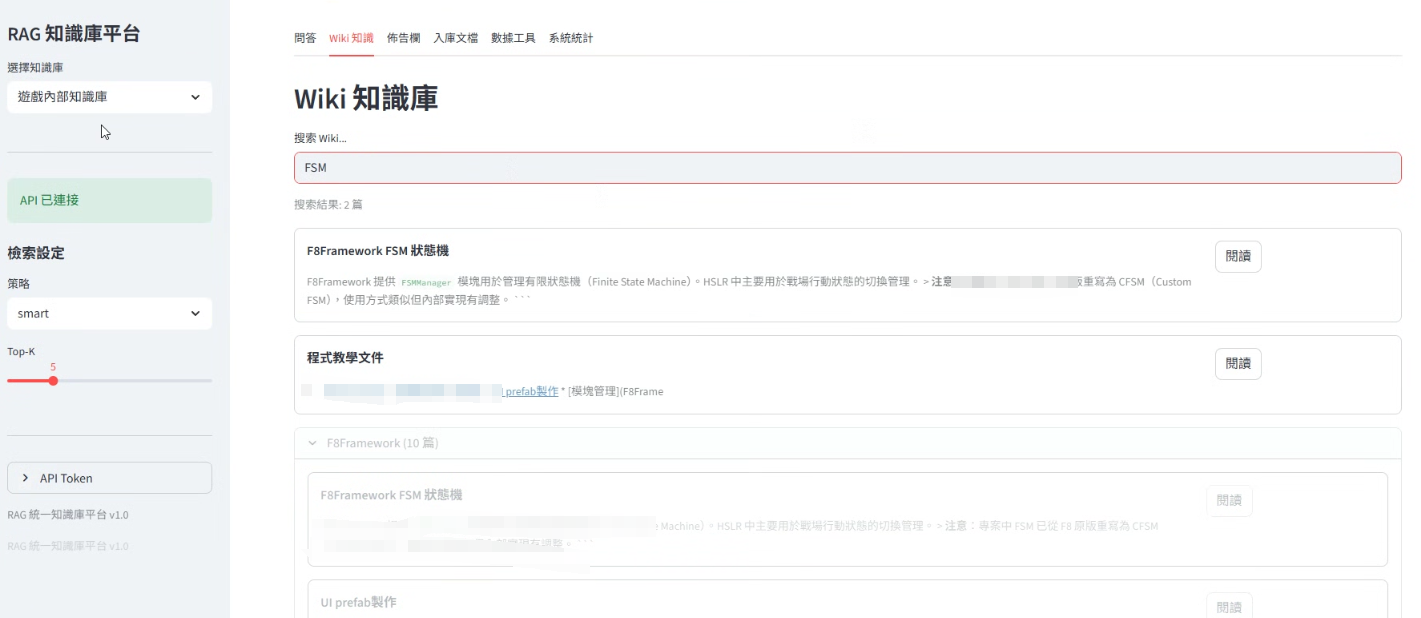Expand the API Token section

pos(109,477)
